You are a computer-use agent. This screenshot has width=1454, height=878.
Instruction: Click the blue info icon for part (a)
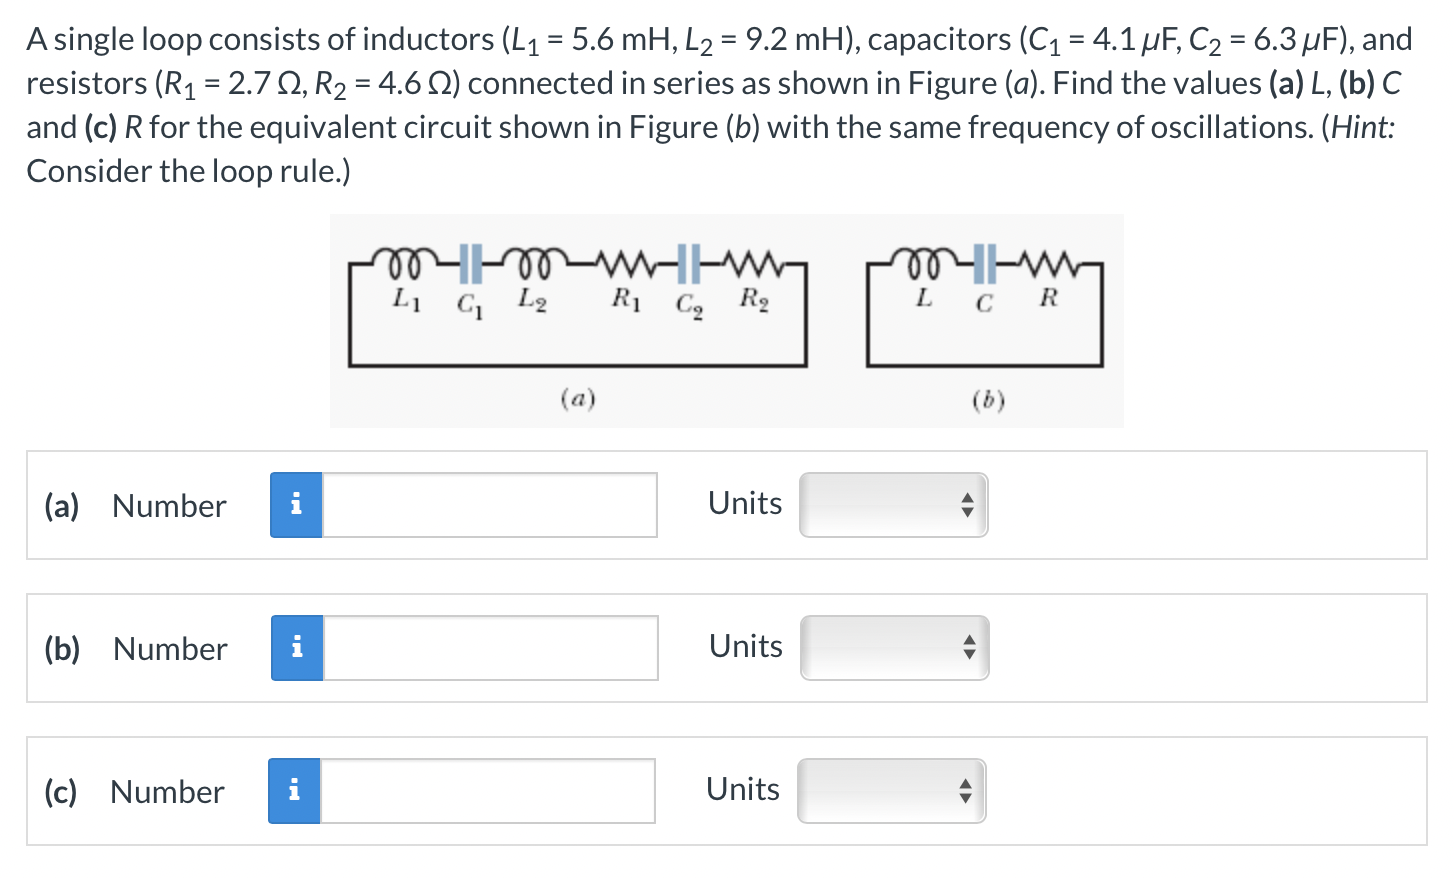coord(295,505)
